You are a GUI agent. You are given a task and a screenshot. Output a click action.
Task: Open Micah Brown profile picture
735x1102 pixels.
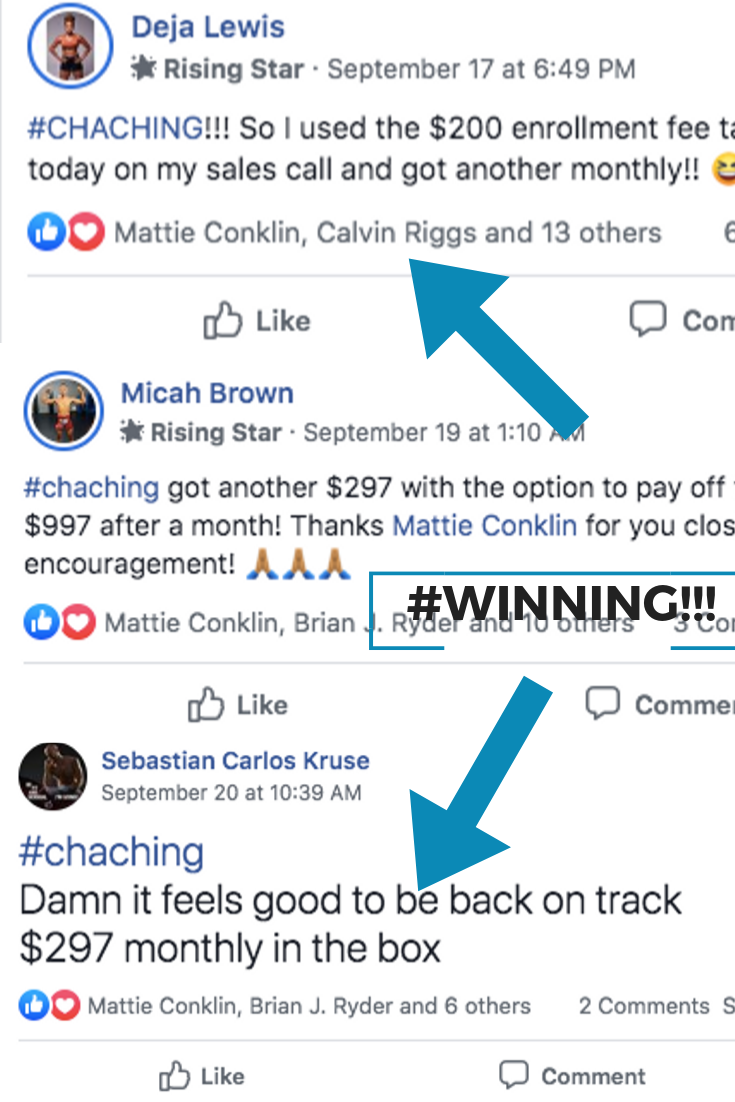tap(64, 411)
